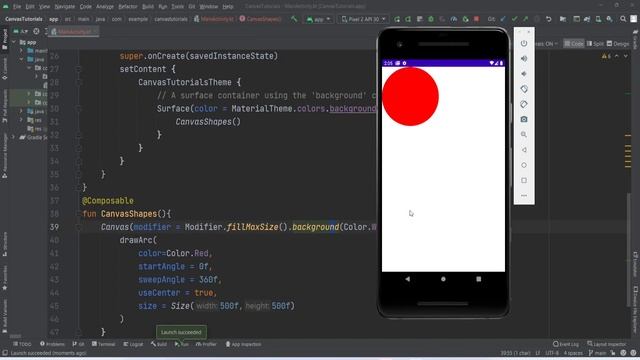The width and height of the screenshot is (640, 360).
Task: Click the Make Project hammer icon
Action: pyautogui.click(x=294, y=19)
